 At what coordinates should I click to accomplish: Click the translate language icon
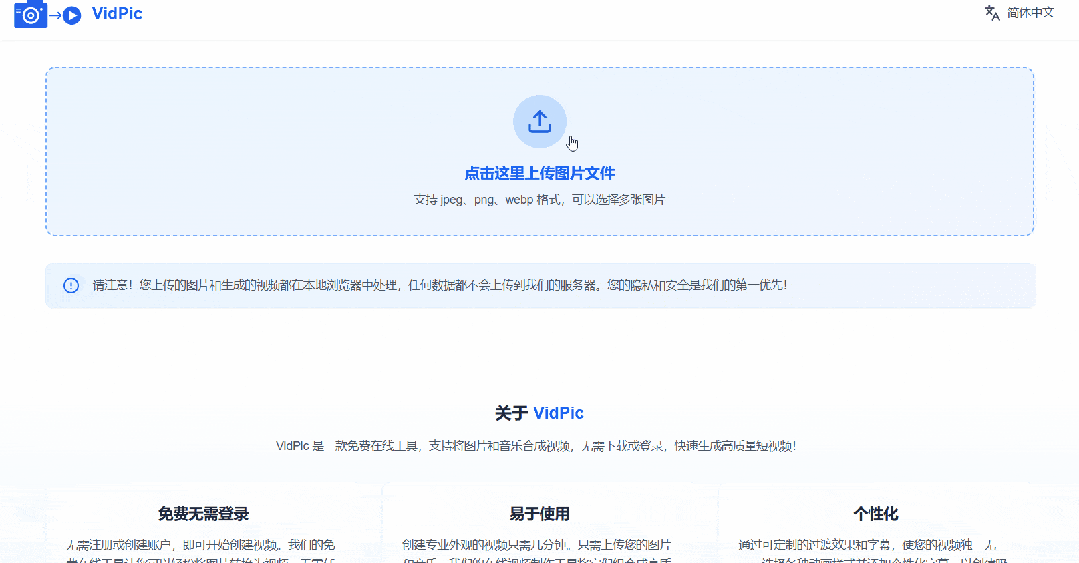[x=992, y=13]
